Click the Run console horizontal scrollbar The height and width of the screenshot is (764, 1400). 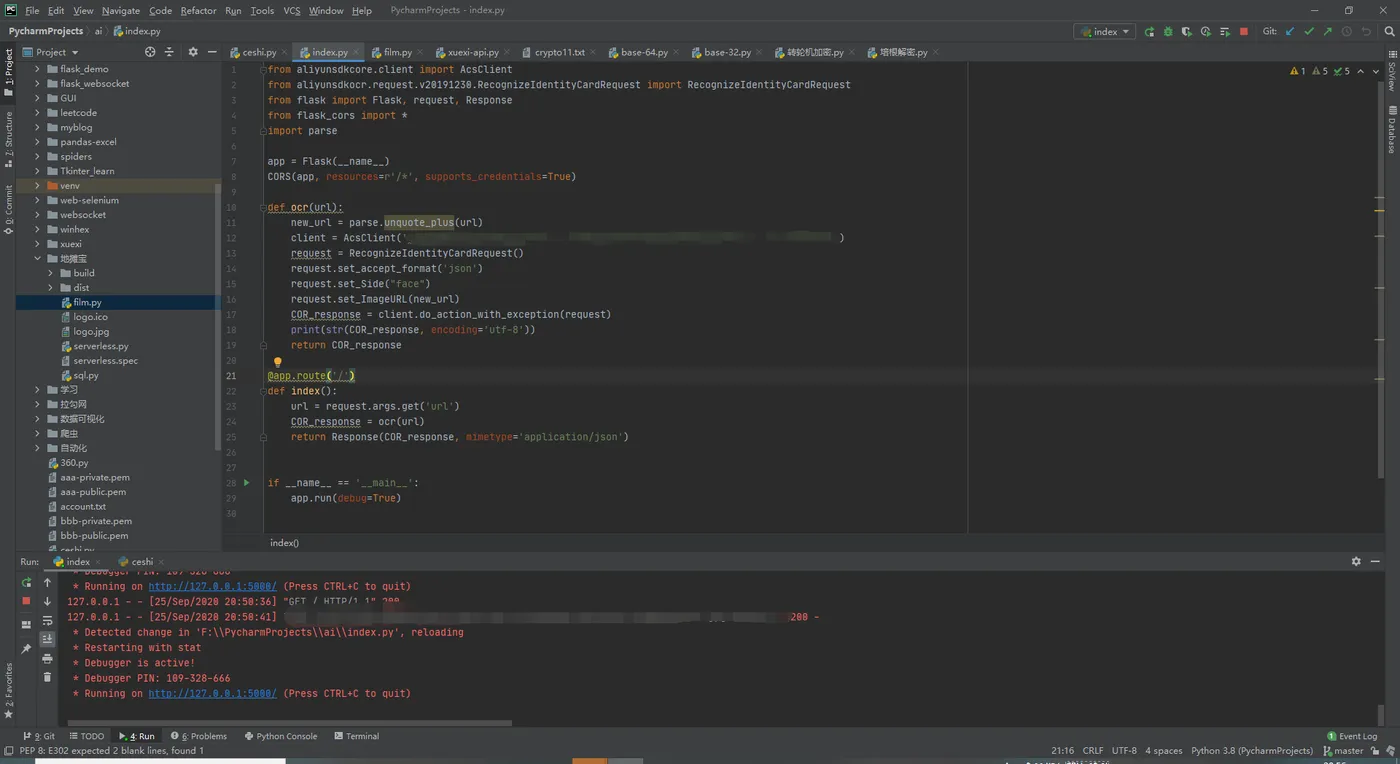288,722
